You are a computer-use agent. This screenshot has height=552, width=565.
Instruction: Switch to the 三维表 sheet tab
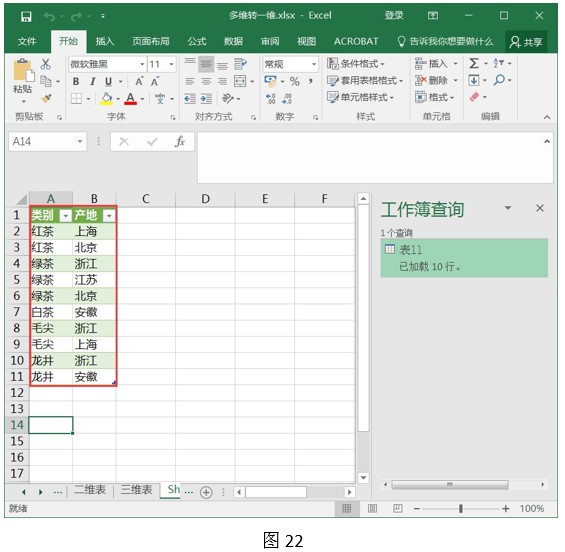(x=137, y=490)
